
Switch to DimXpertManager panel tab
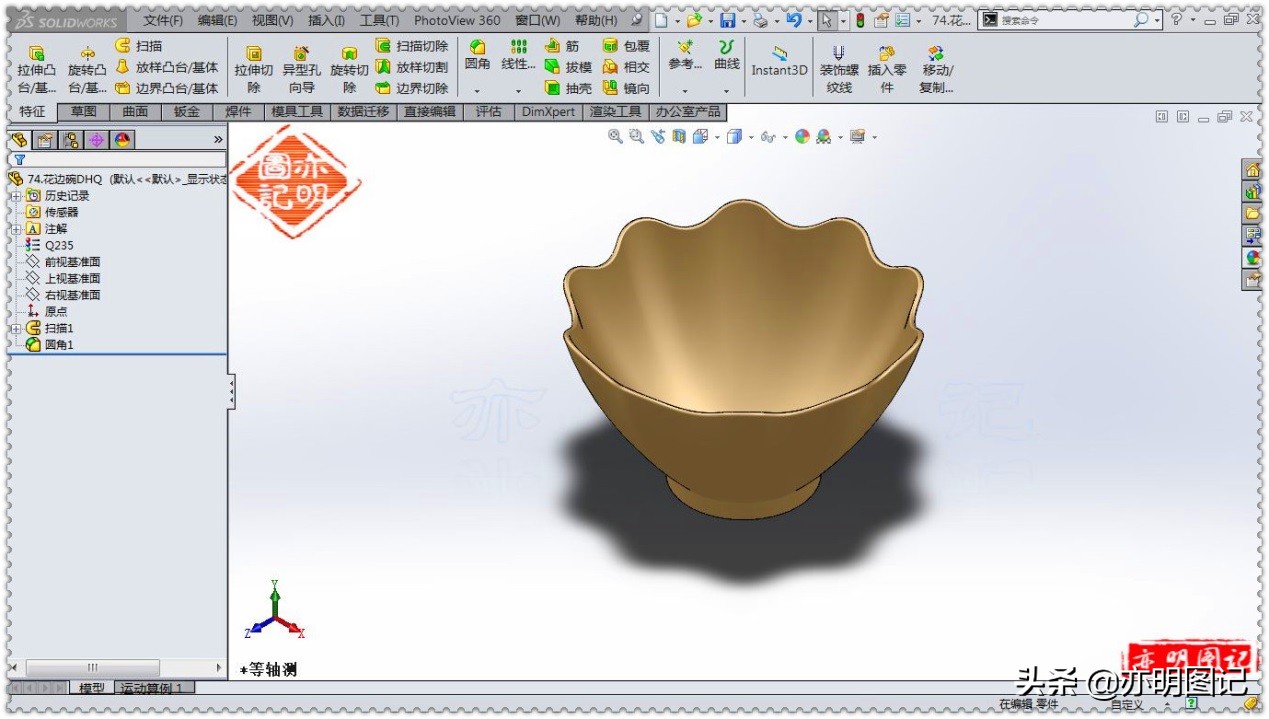(96, 140)
